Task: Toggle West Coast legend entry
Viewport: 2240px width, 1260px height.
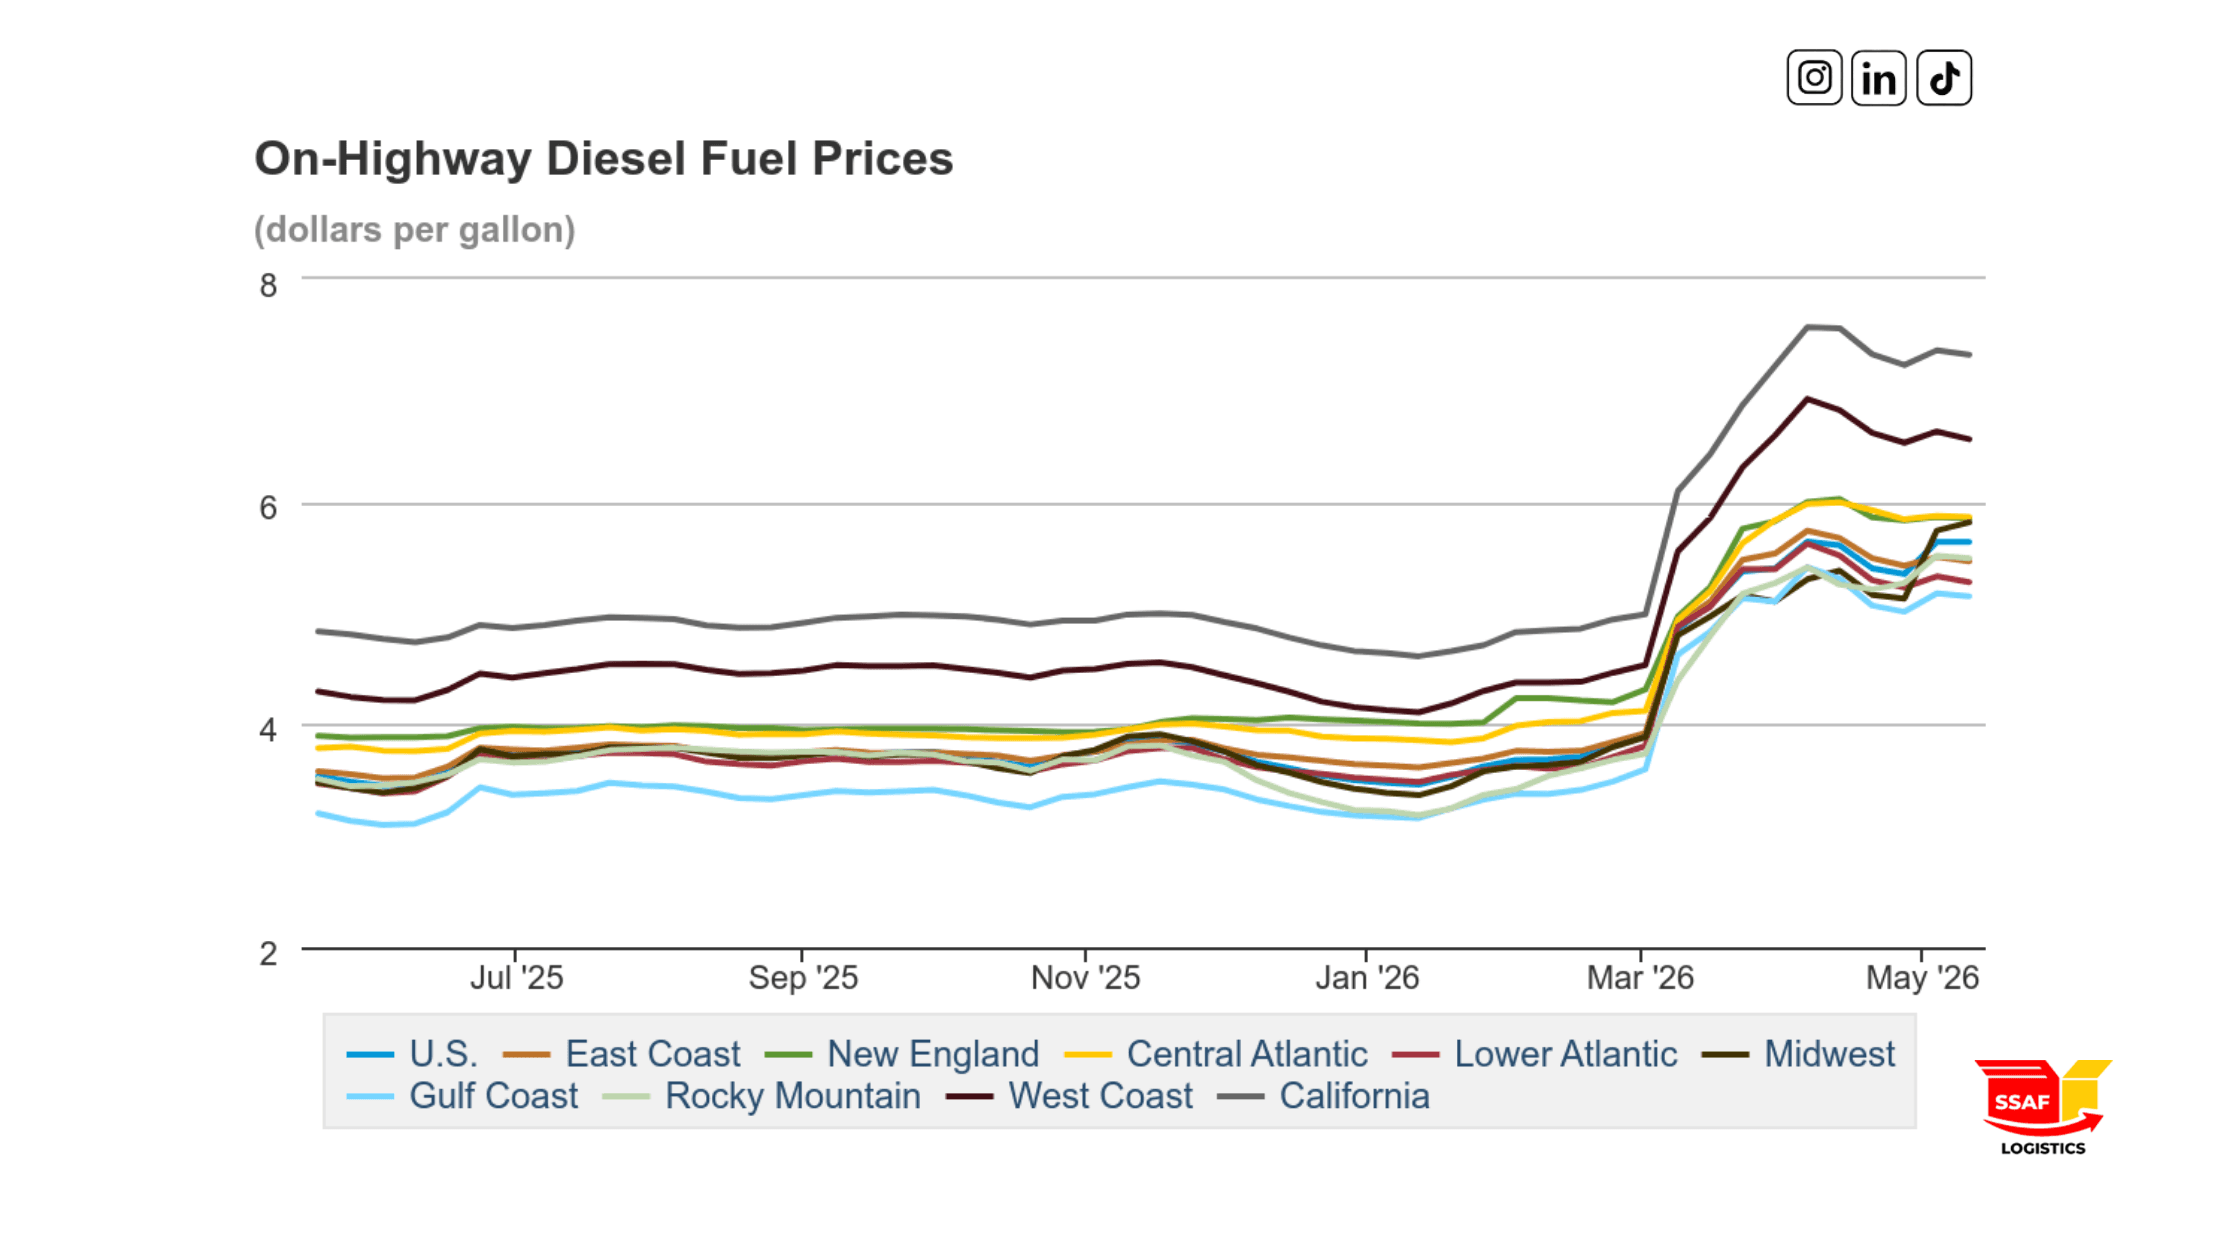Action: 1069,1096
